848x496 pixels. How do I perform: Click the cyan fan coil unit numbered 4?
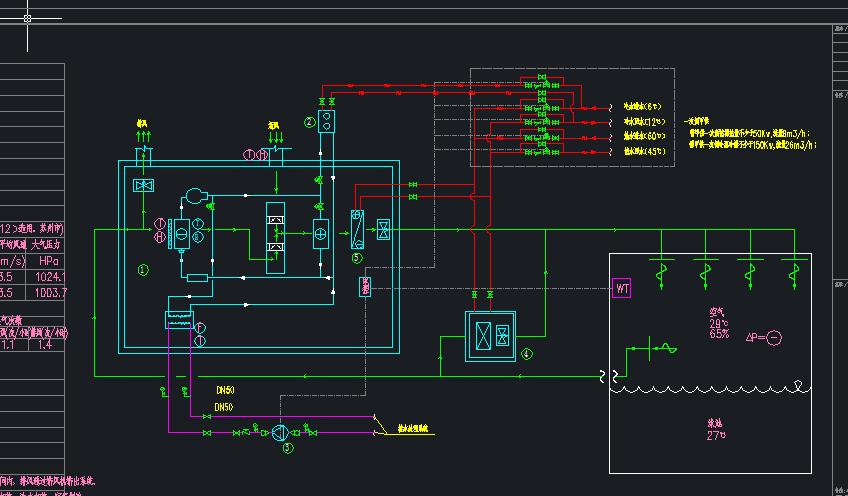491,336
